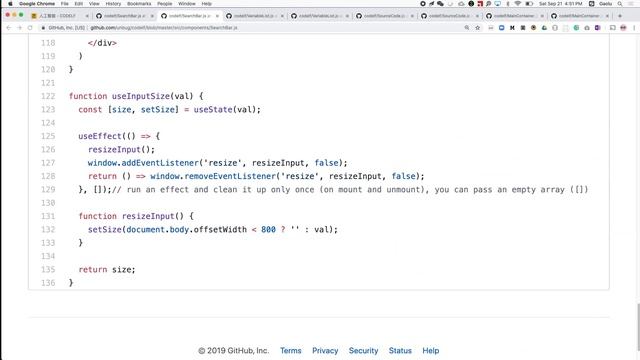Open the Chrome File menu

(64, 4)
